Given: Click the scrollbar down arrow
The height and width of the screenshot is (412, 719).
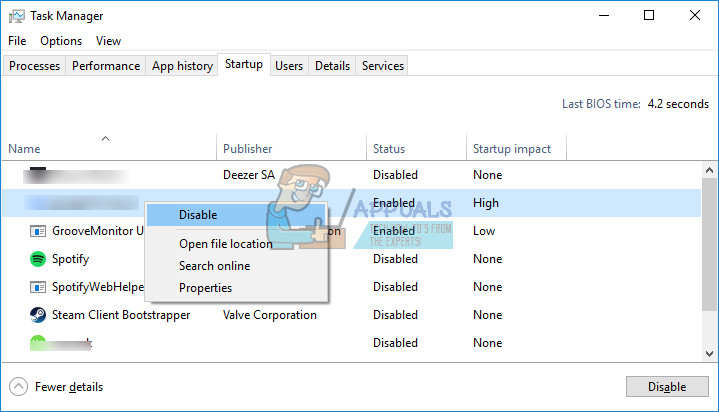Looking at the screenshot, I should point(709,353).
